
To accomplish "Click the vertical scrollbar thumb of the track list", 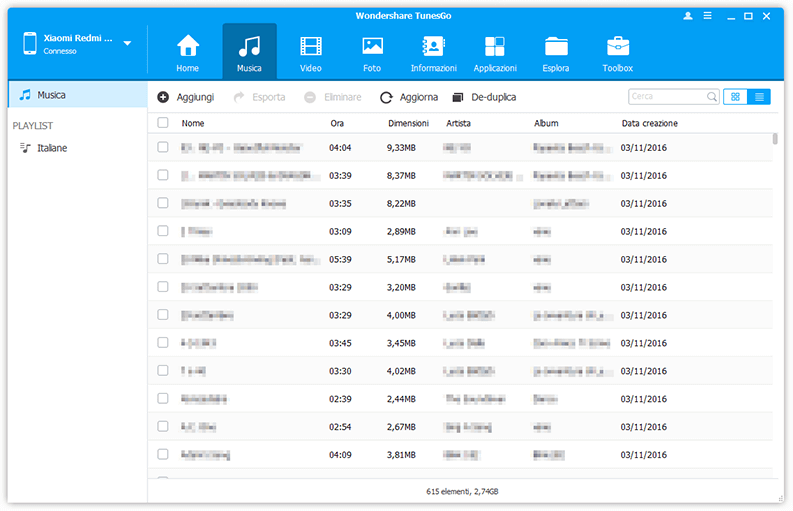I will (x=775, y=139).
